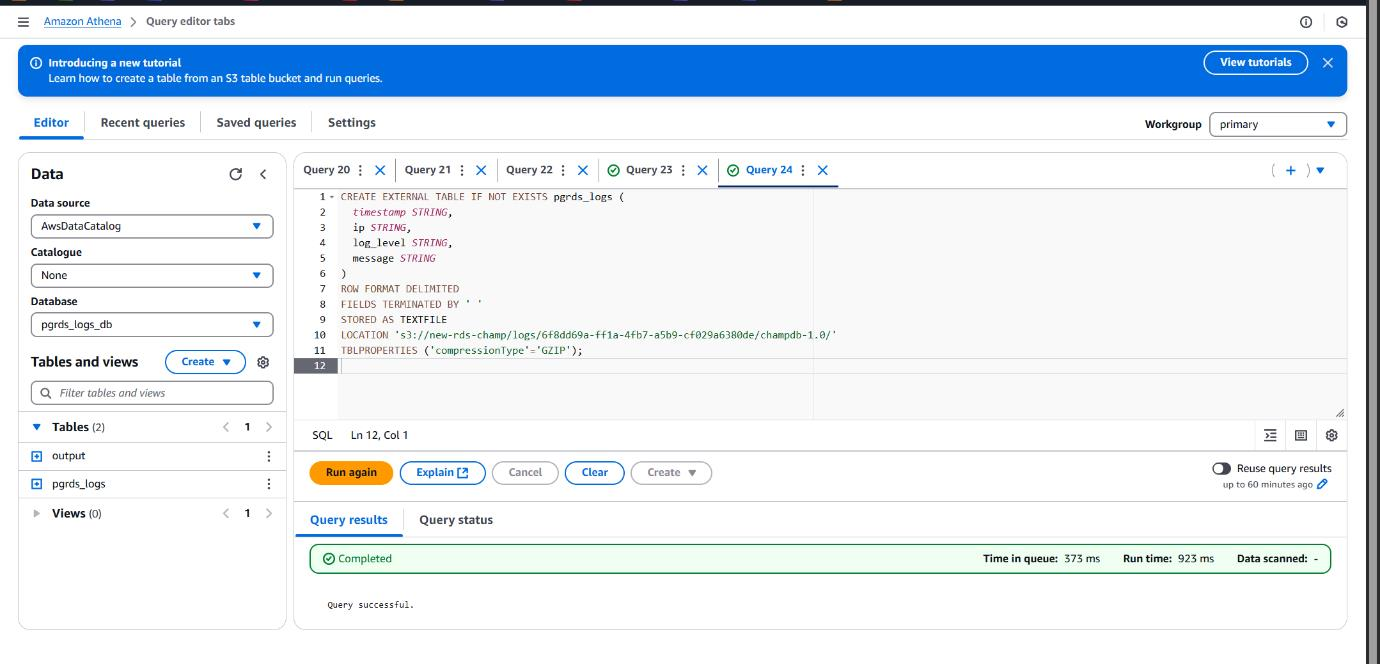This screenshot has width=1380, height=664.
Task: Open the Query 21 tab options menu
Action: 461,170
